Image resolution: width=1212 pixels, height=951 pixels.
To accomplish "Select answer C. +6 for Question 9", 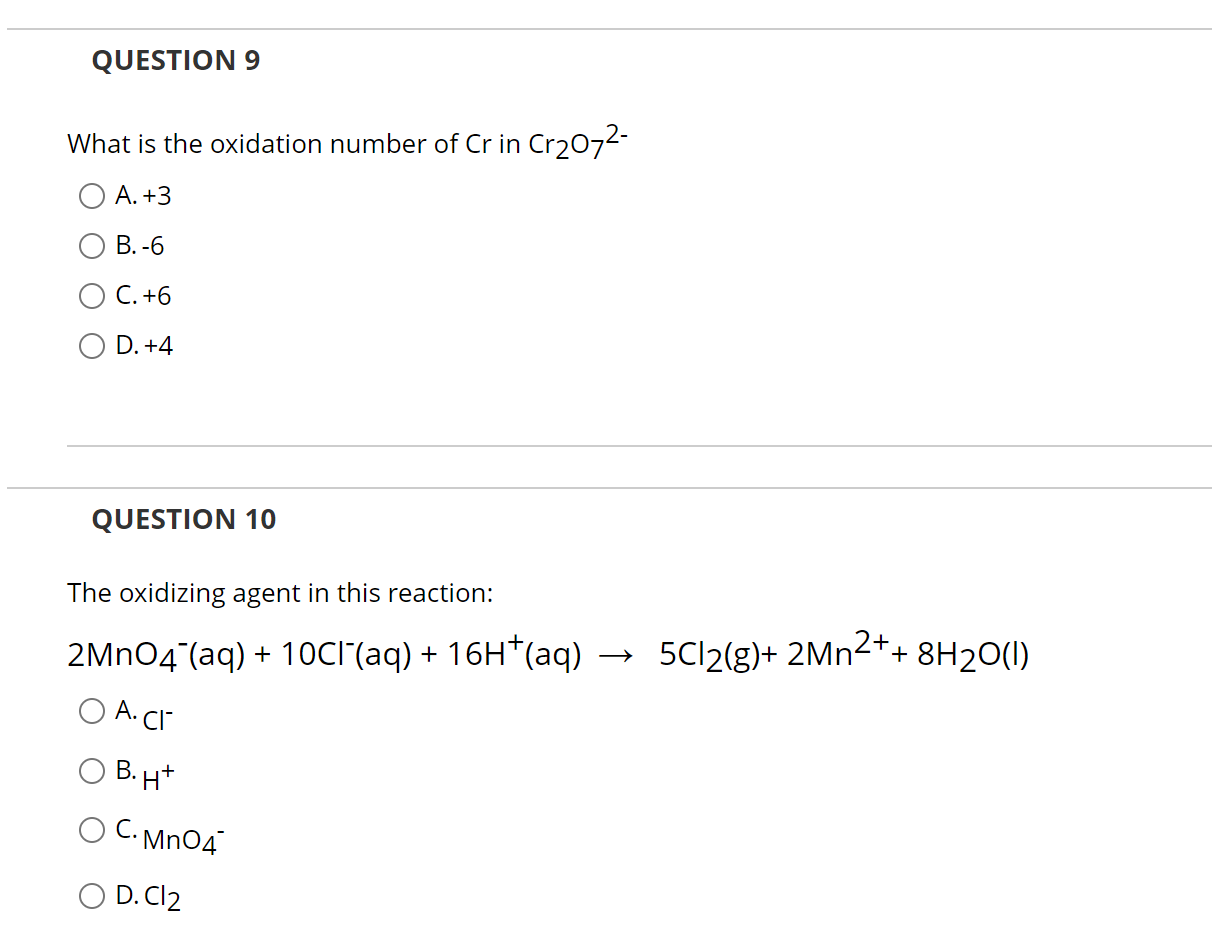I will [x=91, y=296].
